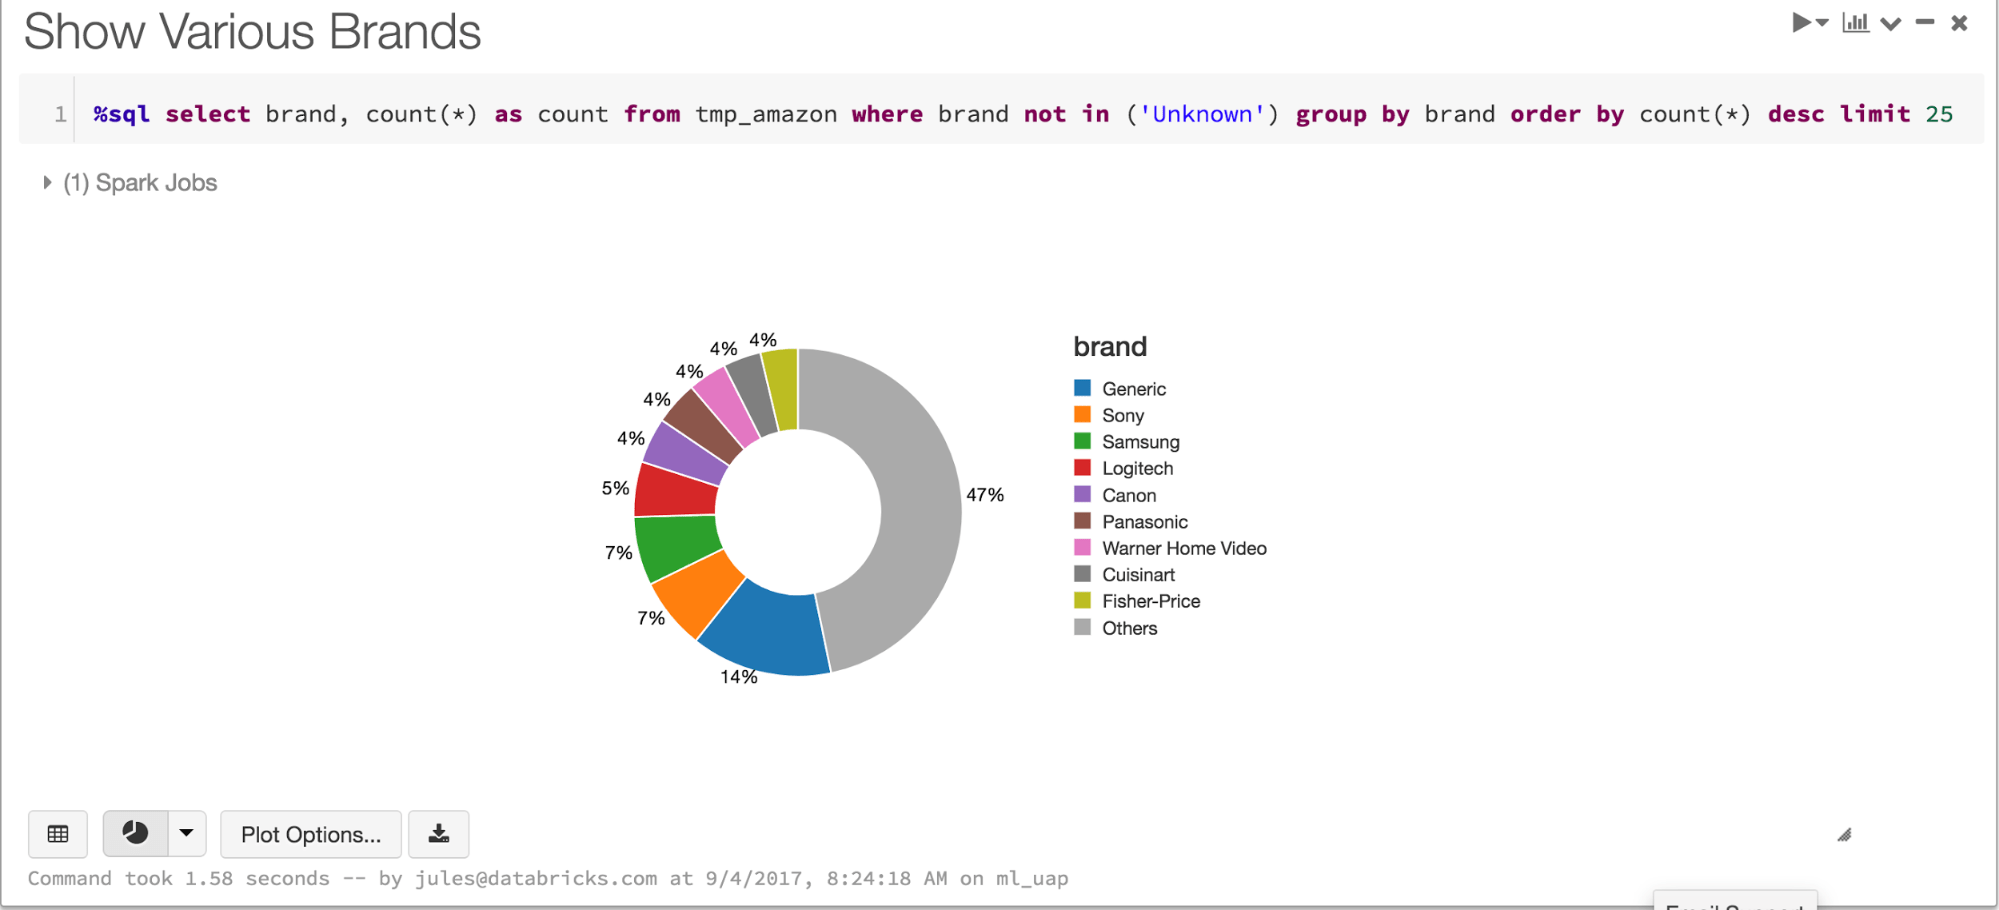Screen dimensions: 1999x910
Task: Click the green Samsung donut slice
Action: [676, 545]
